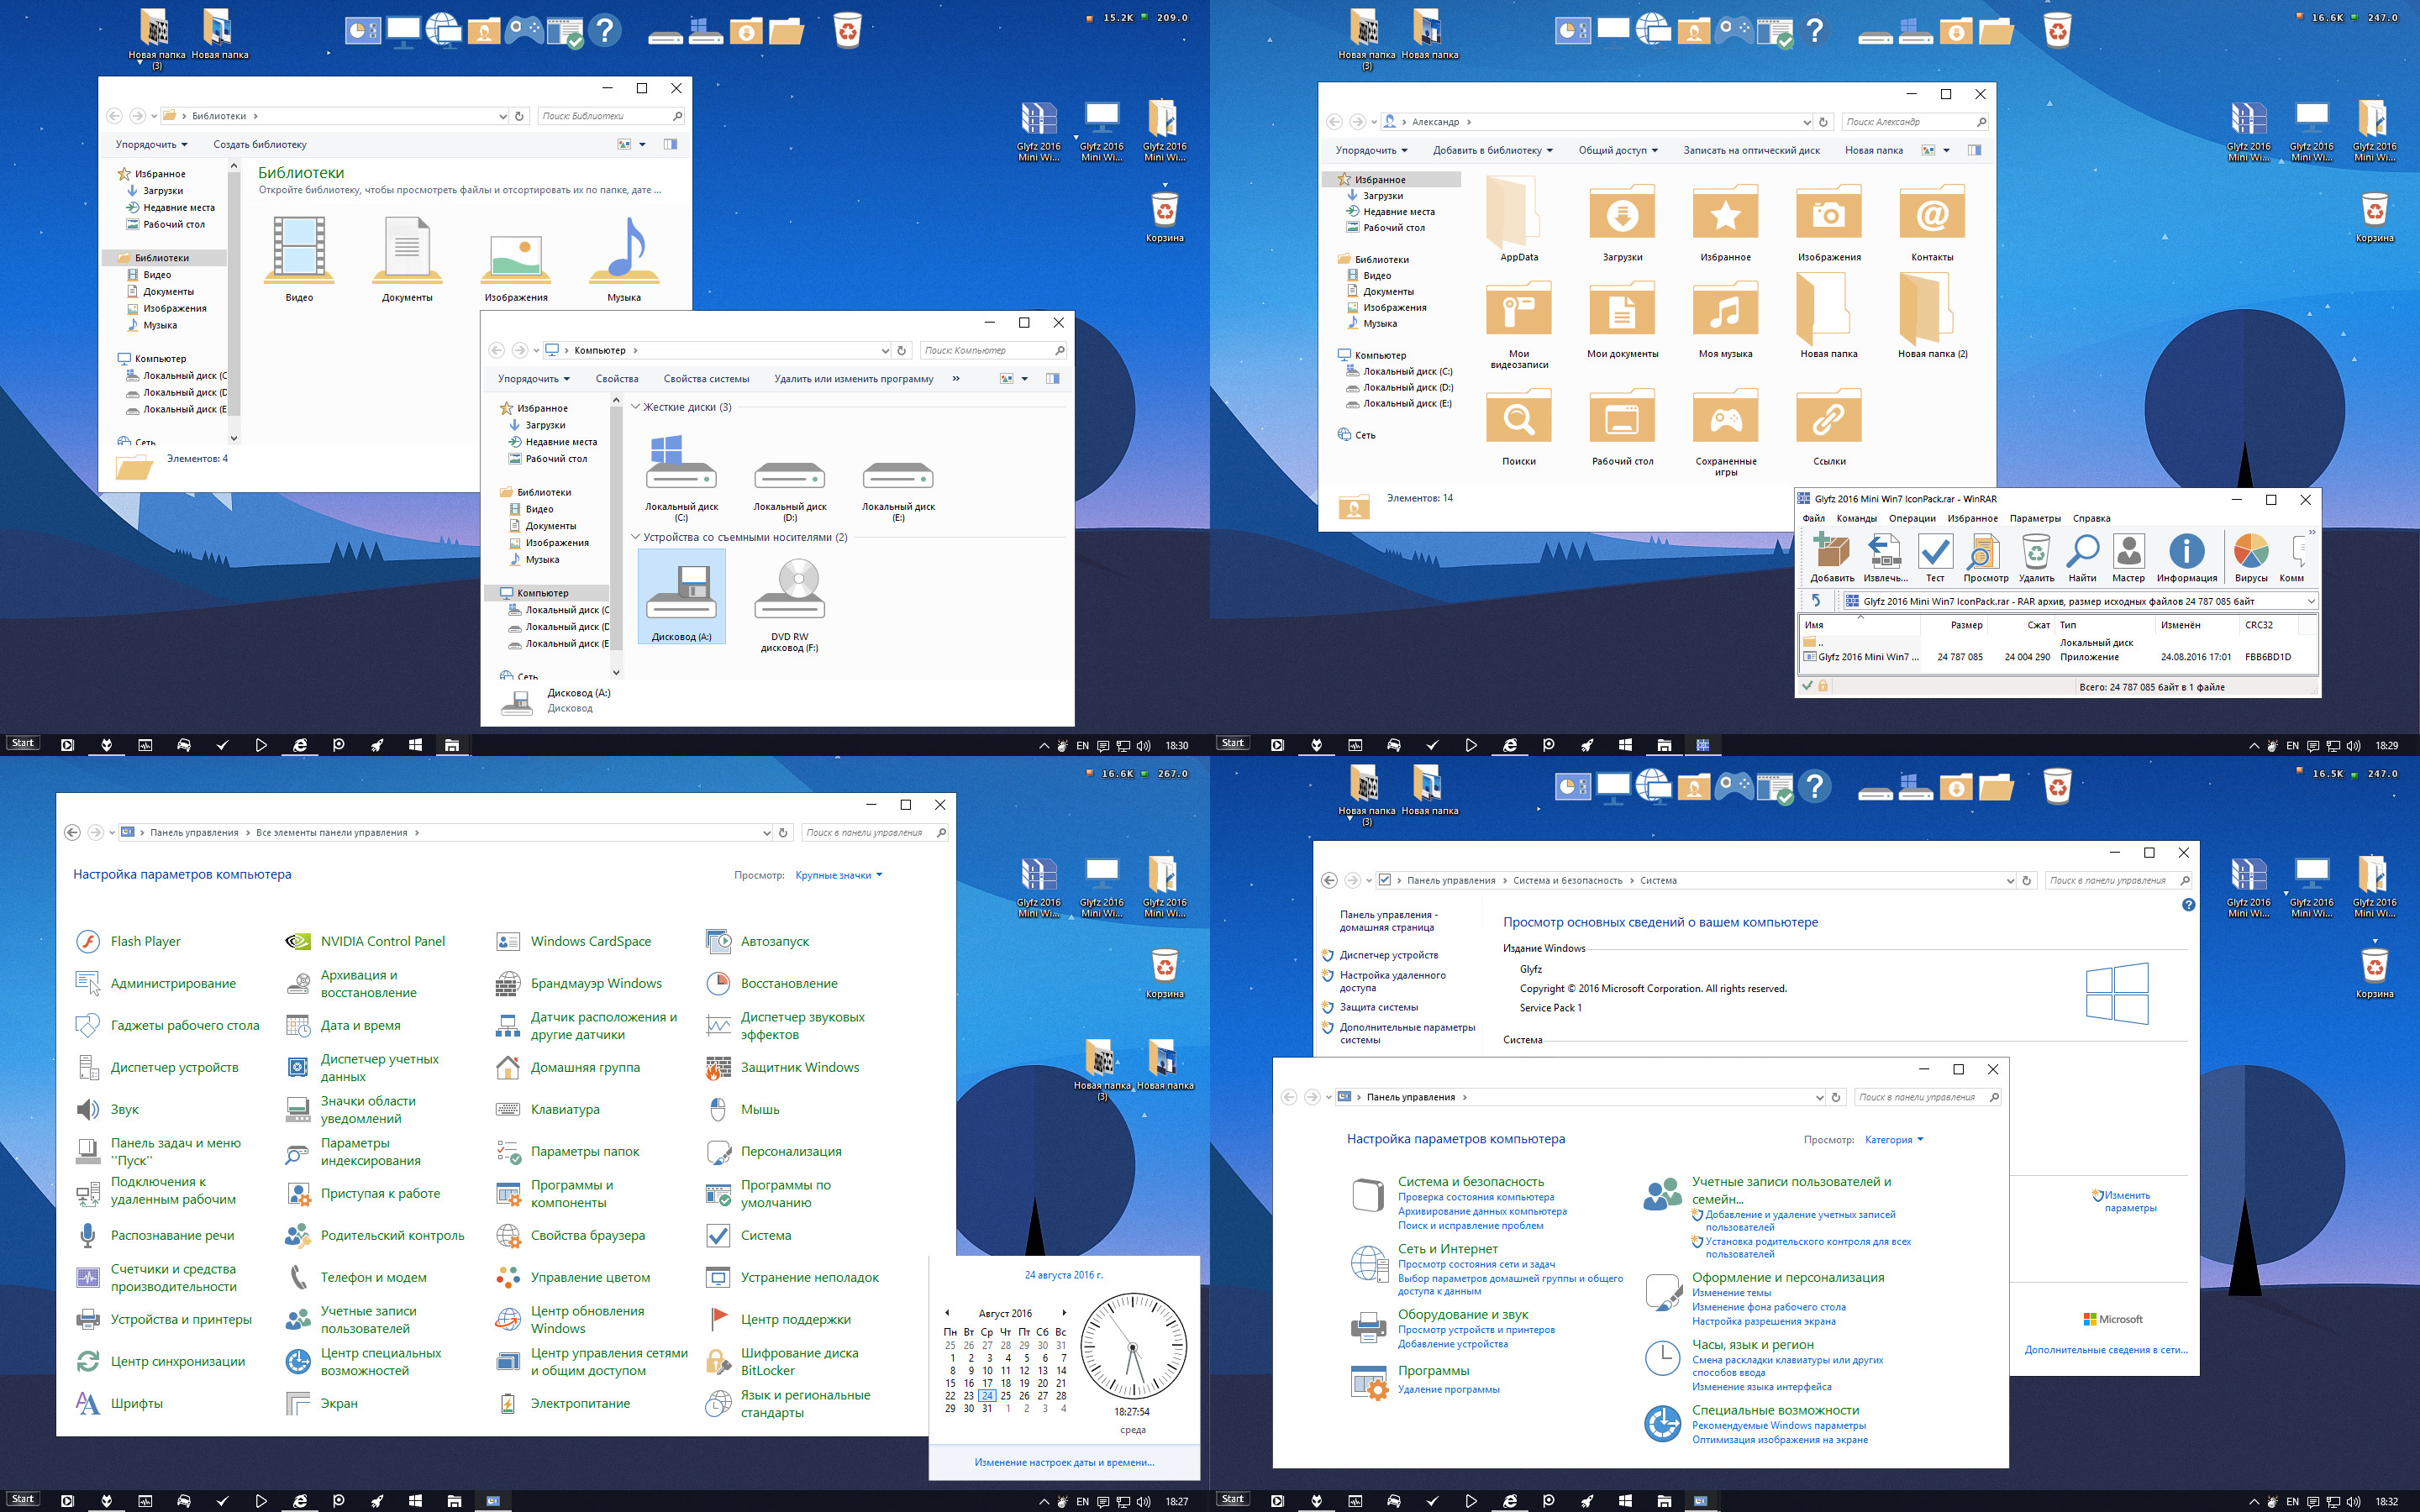Expand the WinRAR archive path dropdown
This screenshot has height=1512, width=2420.
pyautogui.click(x=2310, y=601)
